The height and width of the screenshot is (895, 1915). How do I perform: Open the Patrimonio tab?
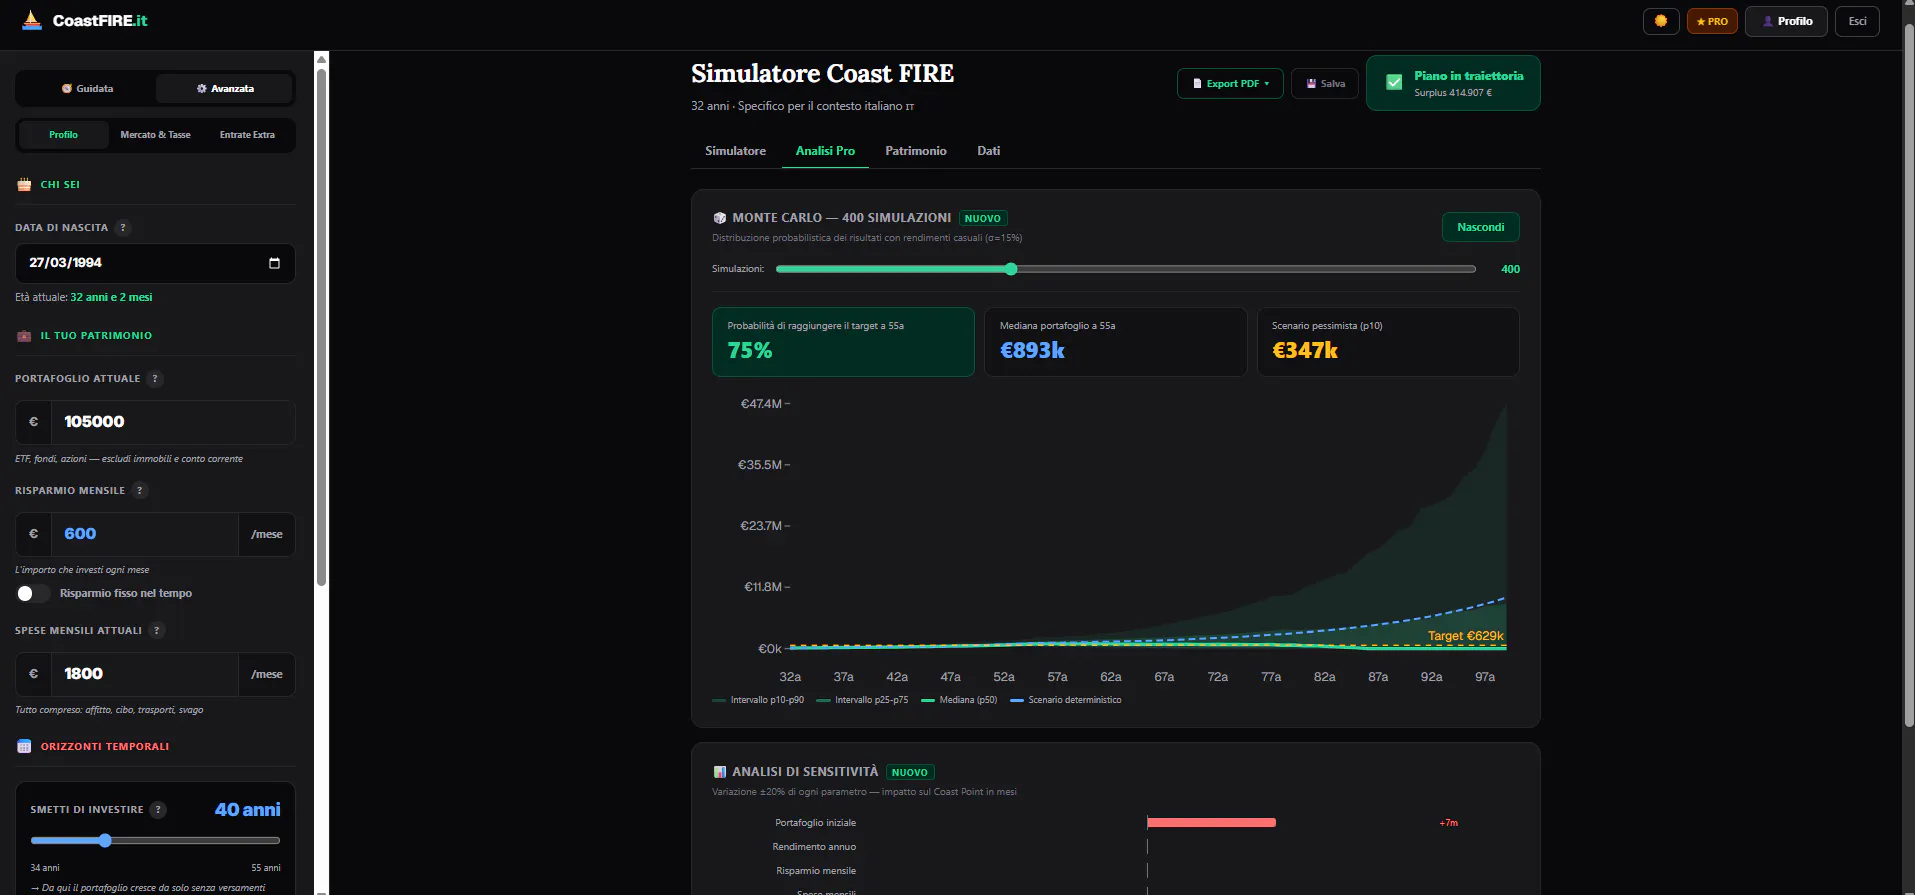tap(915, 151)
